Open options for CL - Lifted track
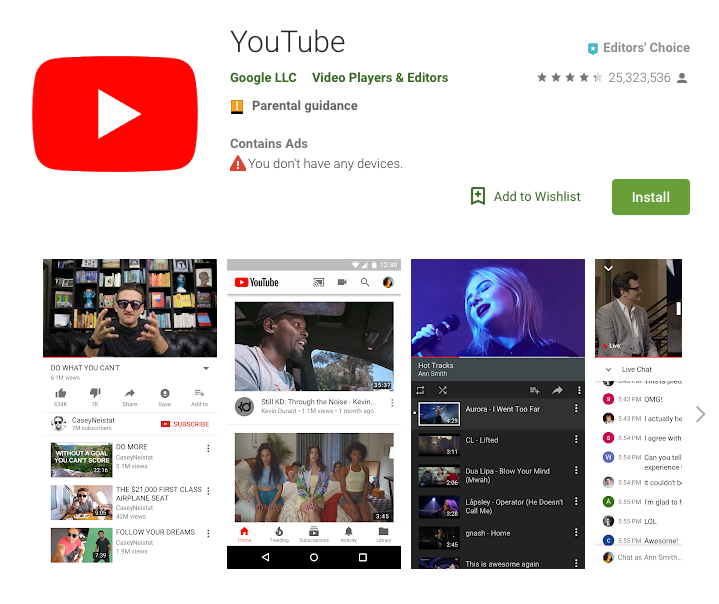 pyautogui.click(x=576, y=439)
